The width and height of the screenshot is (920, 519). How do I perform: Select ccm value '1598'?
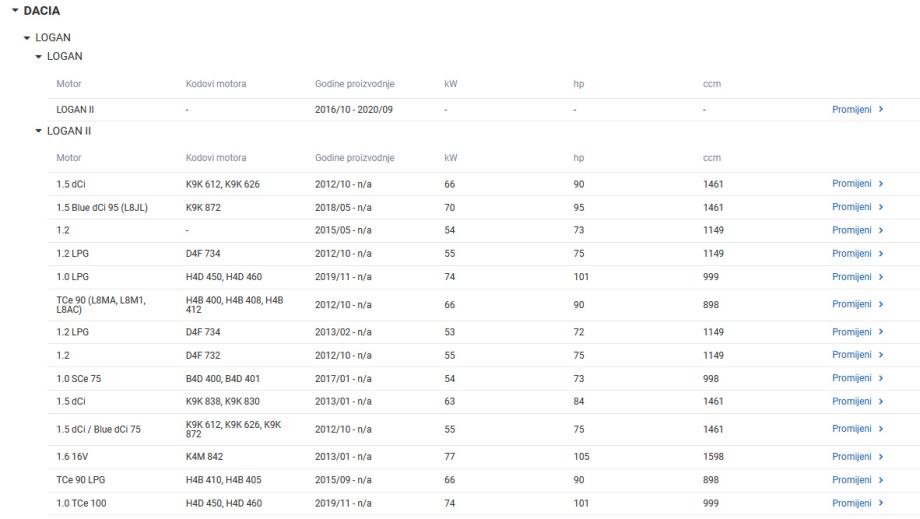pyautogui.click(x=713, y=456)
